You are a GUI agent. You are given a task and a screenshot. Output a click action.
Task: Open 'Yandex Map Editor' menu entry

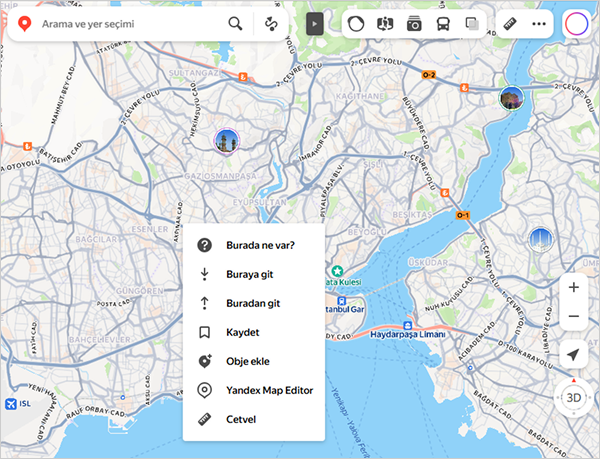tap(254, 391)
